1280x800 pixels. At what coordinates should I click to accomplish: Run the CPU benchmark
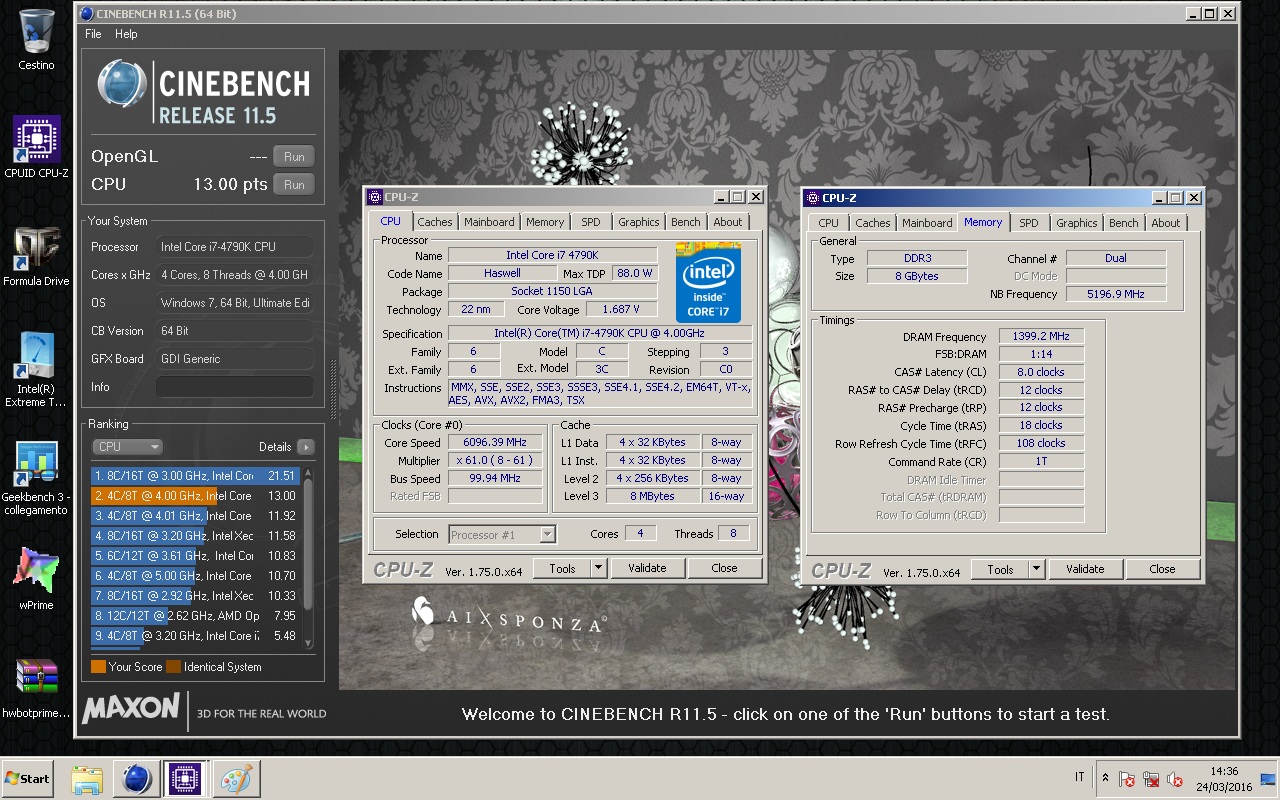coord(294,185)
